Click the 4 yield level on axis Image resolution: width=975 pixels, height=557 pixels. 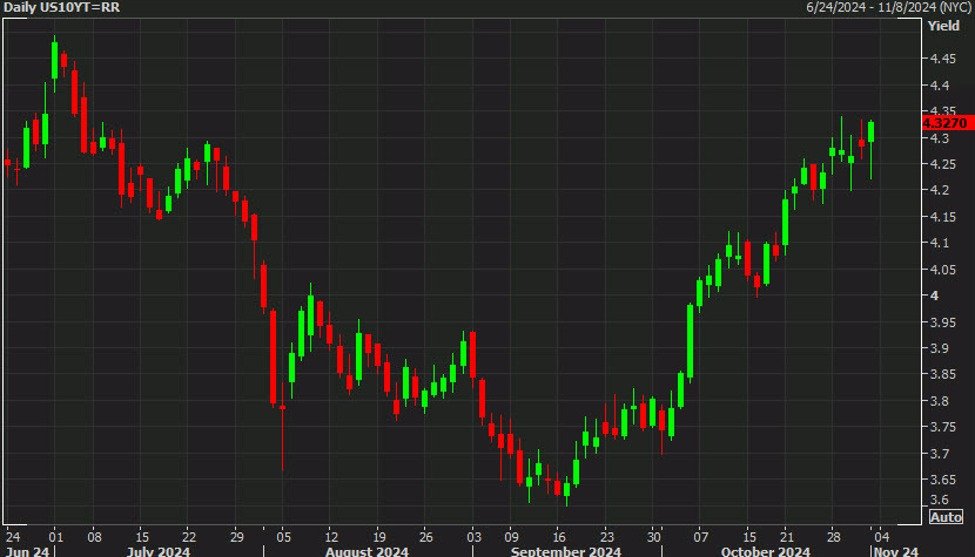pos(933,296)
